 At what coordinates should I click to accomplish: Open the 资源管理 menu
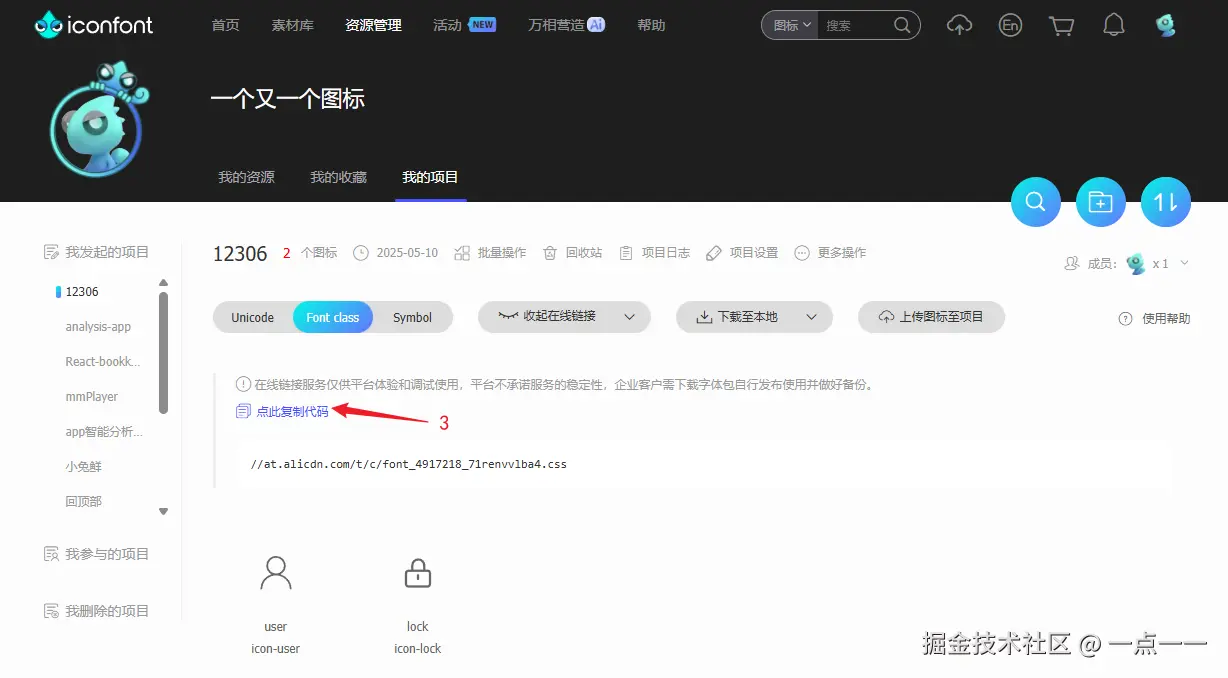coord(373,25)
